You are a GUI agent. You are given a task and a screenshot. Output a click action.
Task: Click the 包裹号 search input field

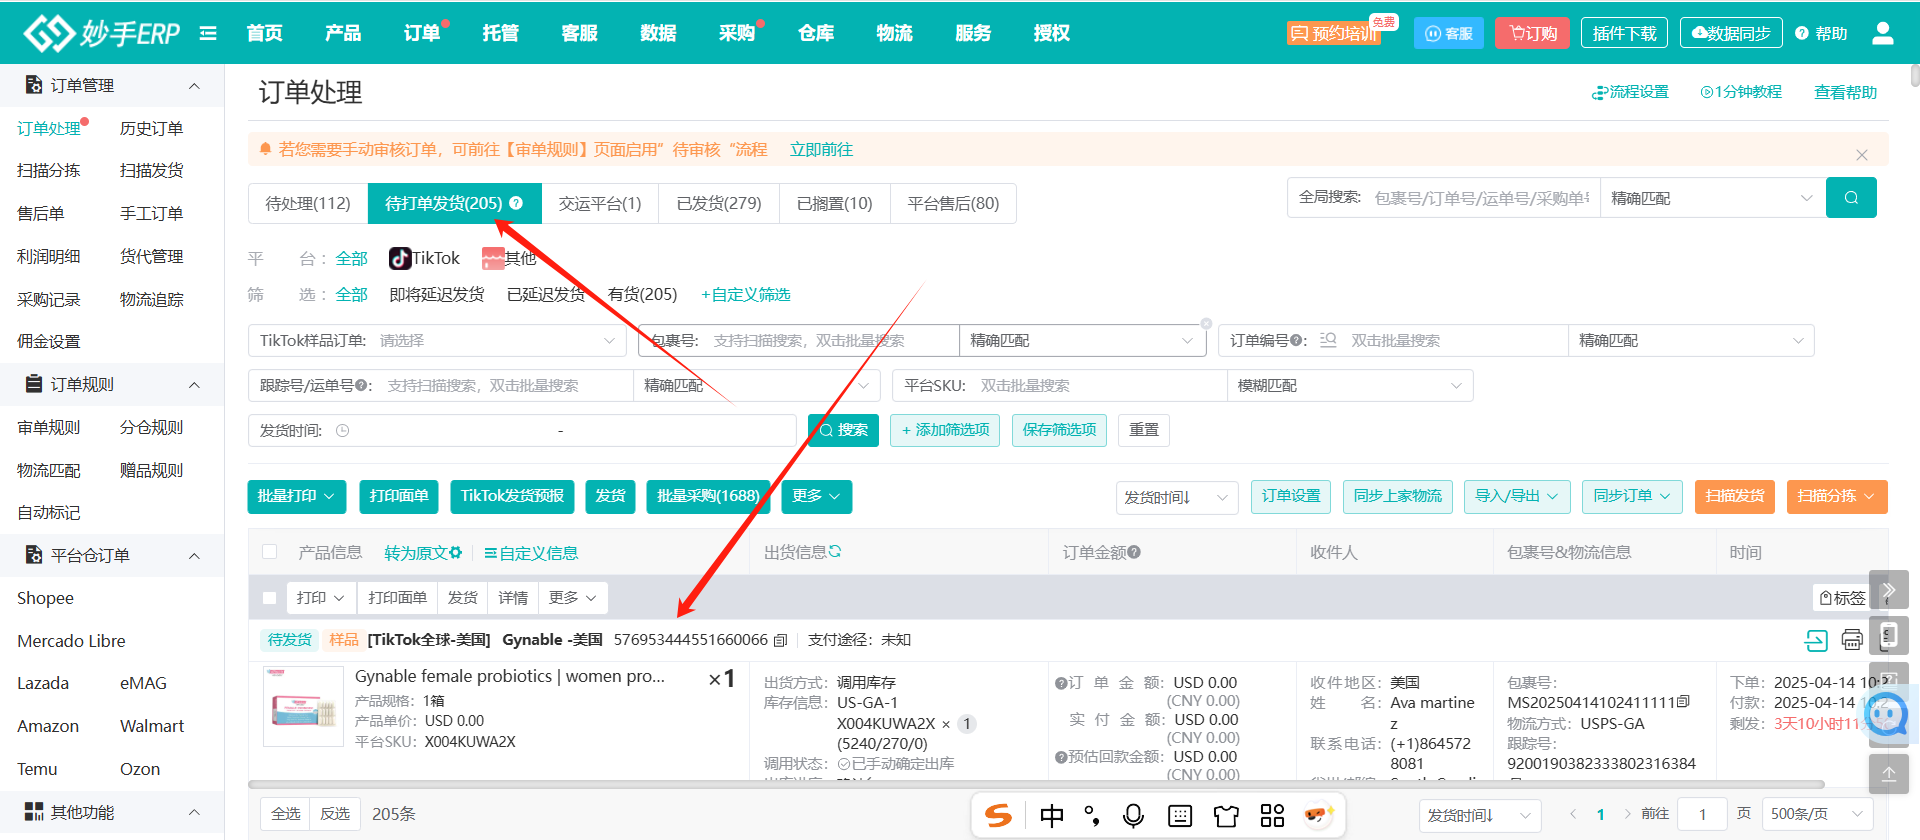(833, 341)
